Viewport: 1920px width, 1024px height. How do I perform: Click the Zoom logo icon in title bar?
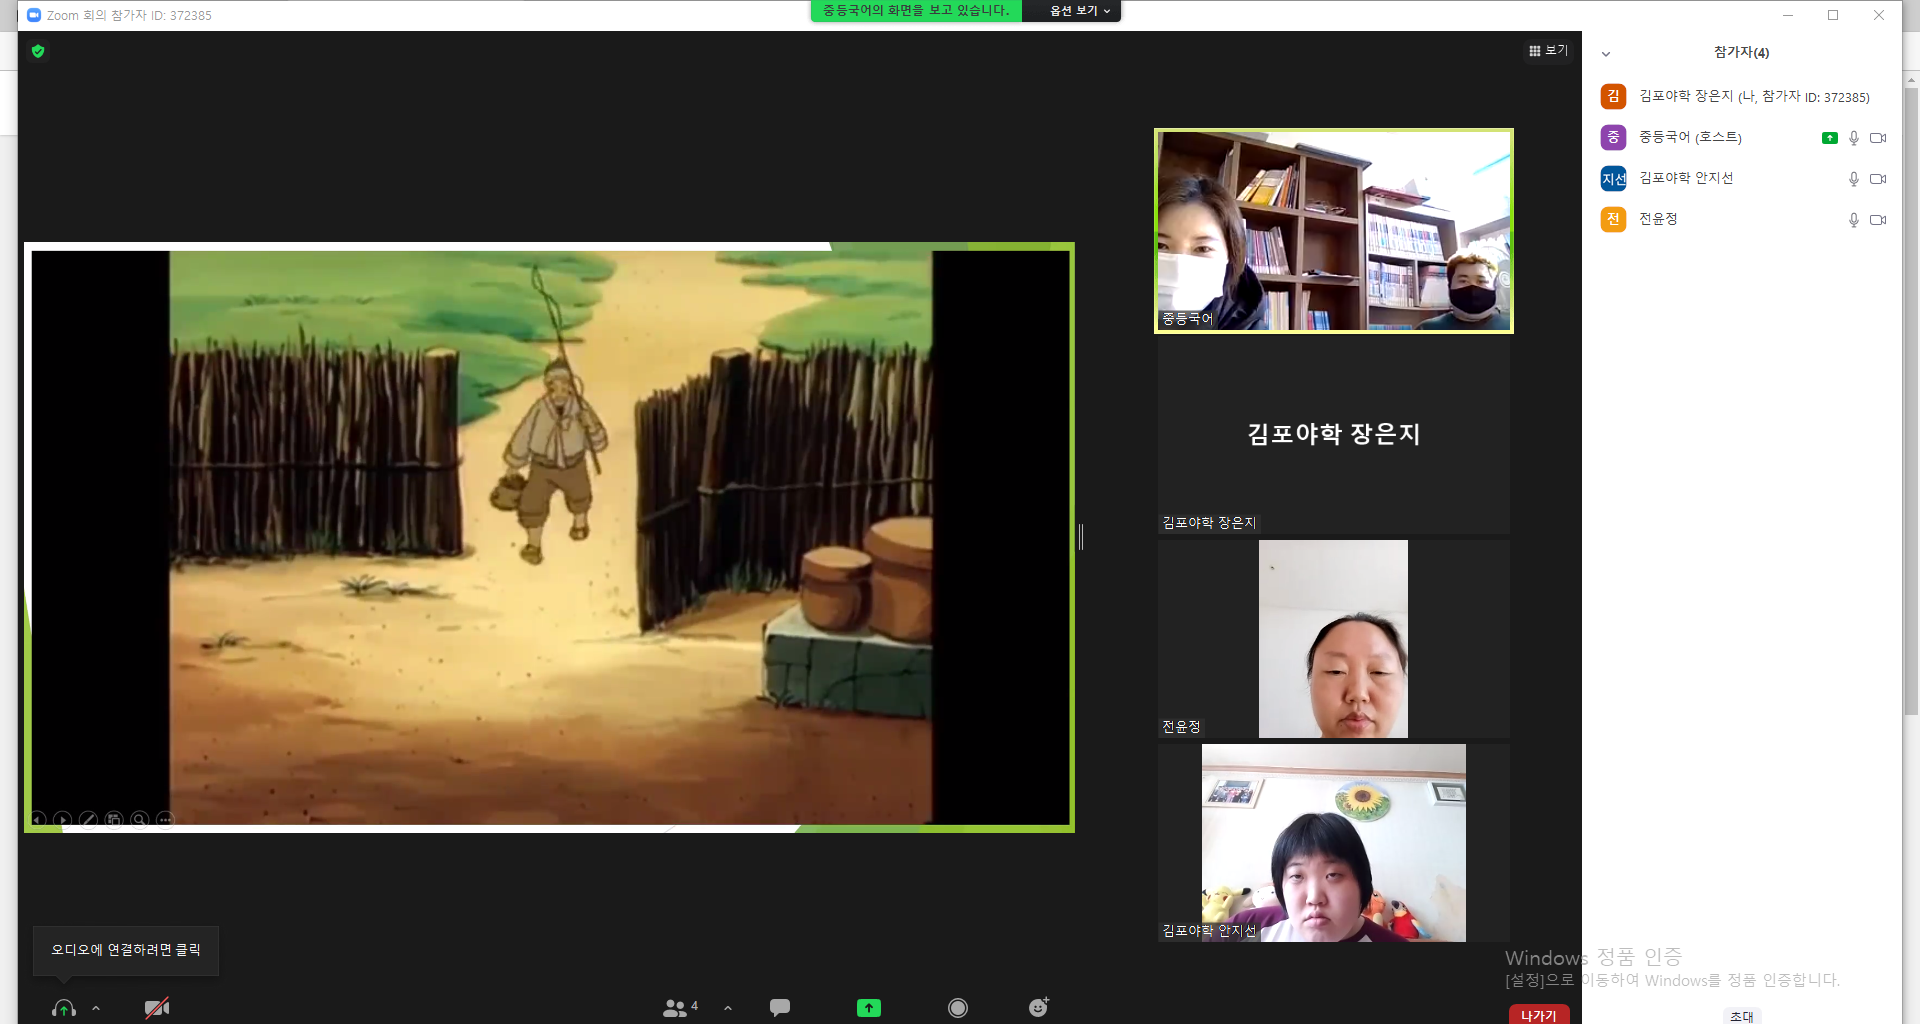coord(34,15)
